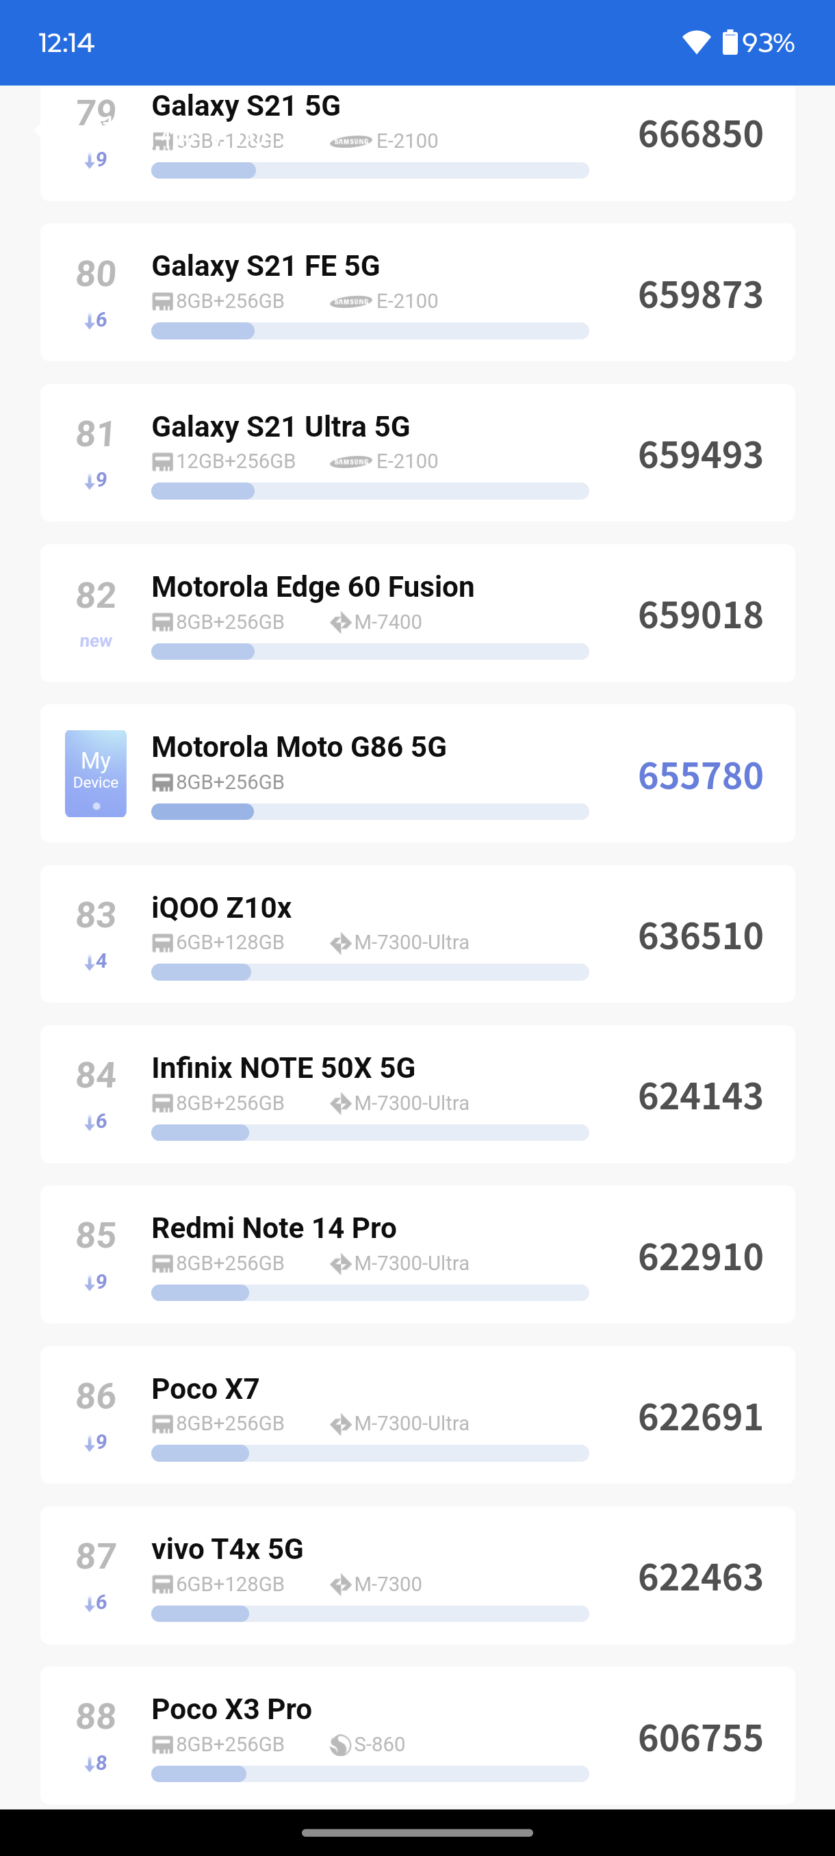
Task: Tap the bottom navigation gesture handle
Action: click(417, 1832)
